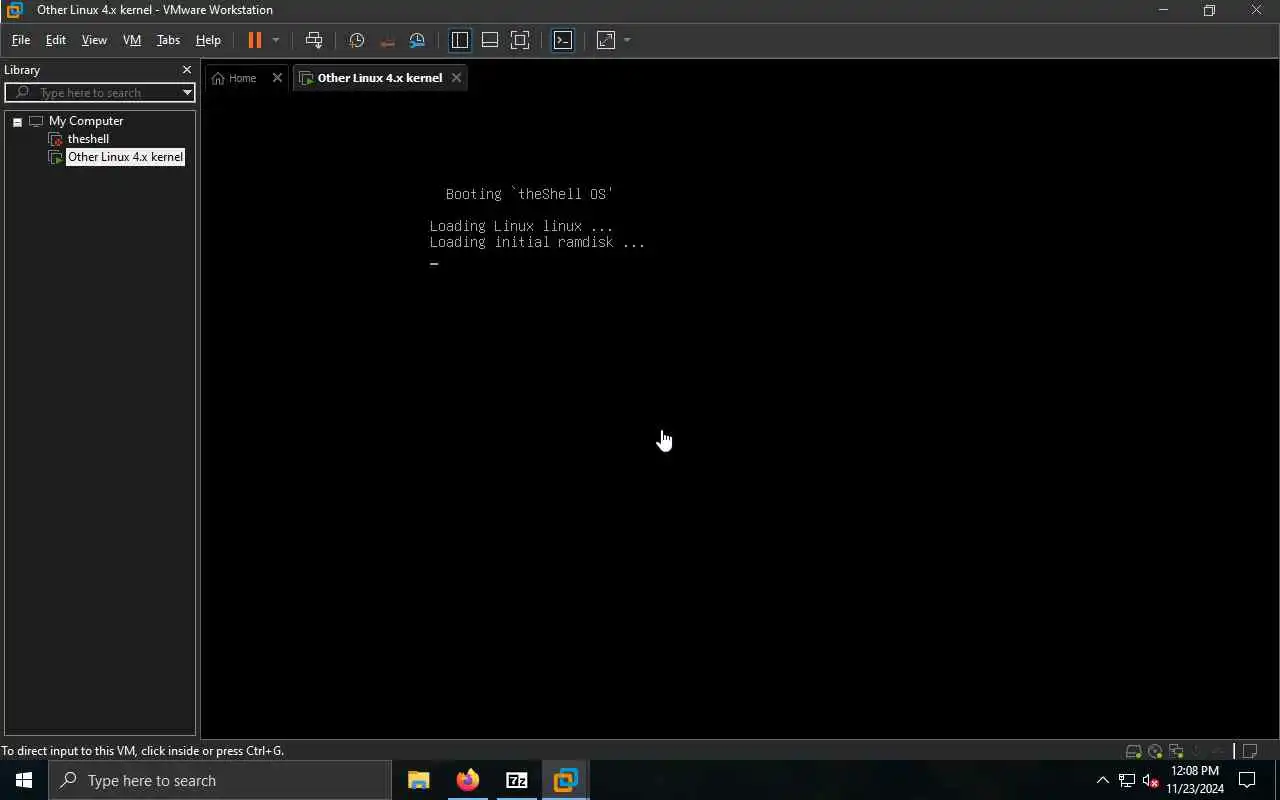Image resolution: width=1280 pixels, height=800 pixels.
Task: Click the VMware Workstation taskbar icon
Action: [565, 780]
